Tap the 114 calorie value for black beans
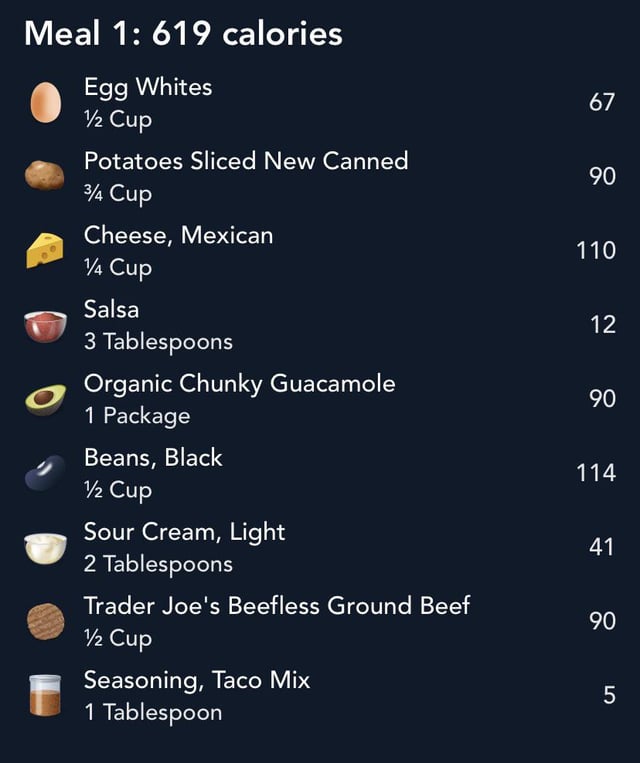The image size is (640, 763). pos(596,473)
